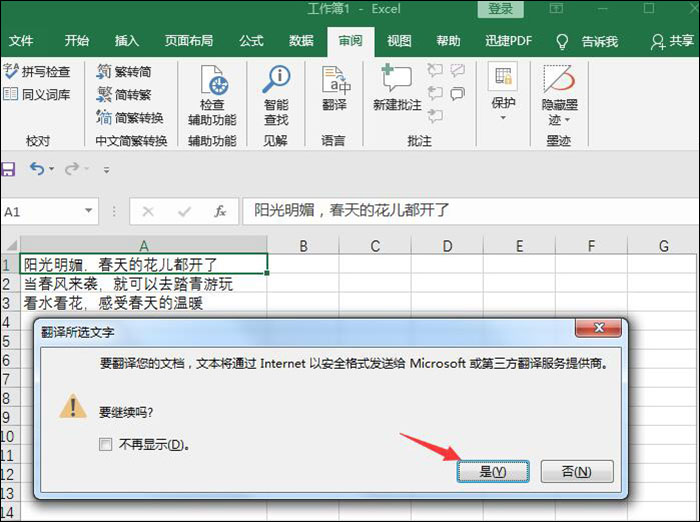Open Chinese conversion options (简繁转换)
This screenshot has width=700, height=522.
[x=129, y=118]
